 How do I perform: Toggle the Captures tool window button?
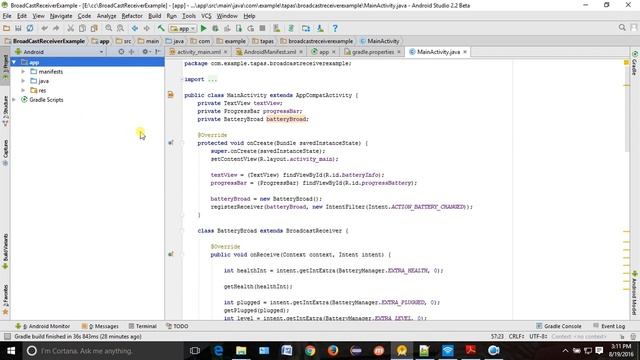coord(5,153)
